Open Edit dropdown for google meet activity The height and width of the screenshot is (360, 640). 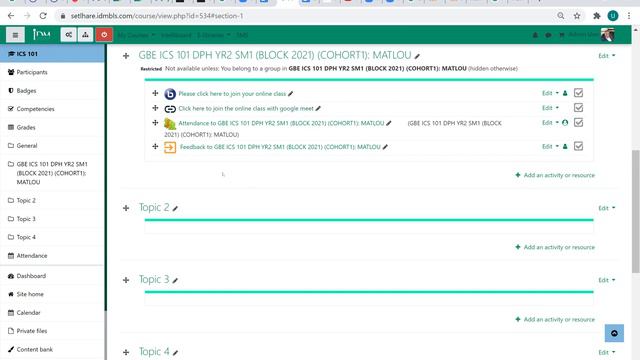pos(550,108)
